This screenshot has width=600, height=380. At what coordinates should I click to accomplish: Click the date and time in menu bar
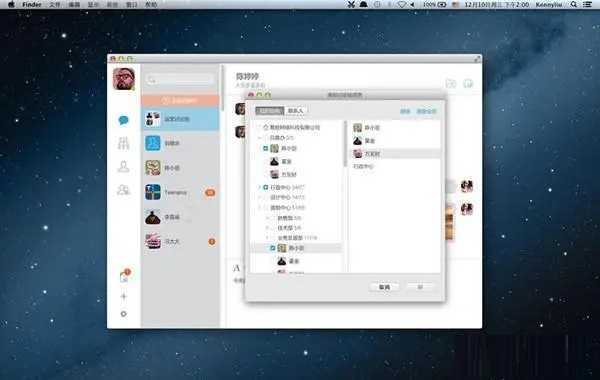(497, 5)
